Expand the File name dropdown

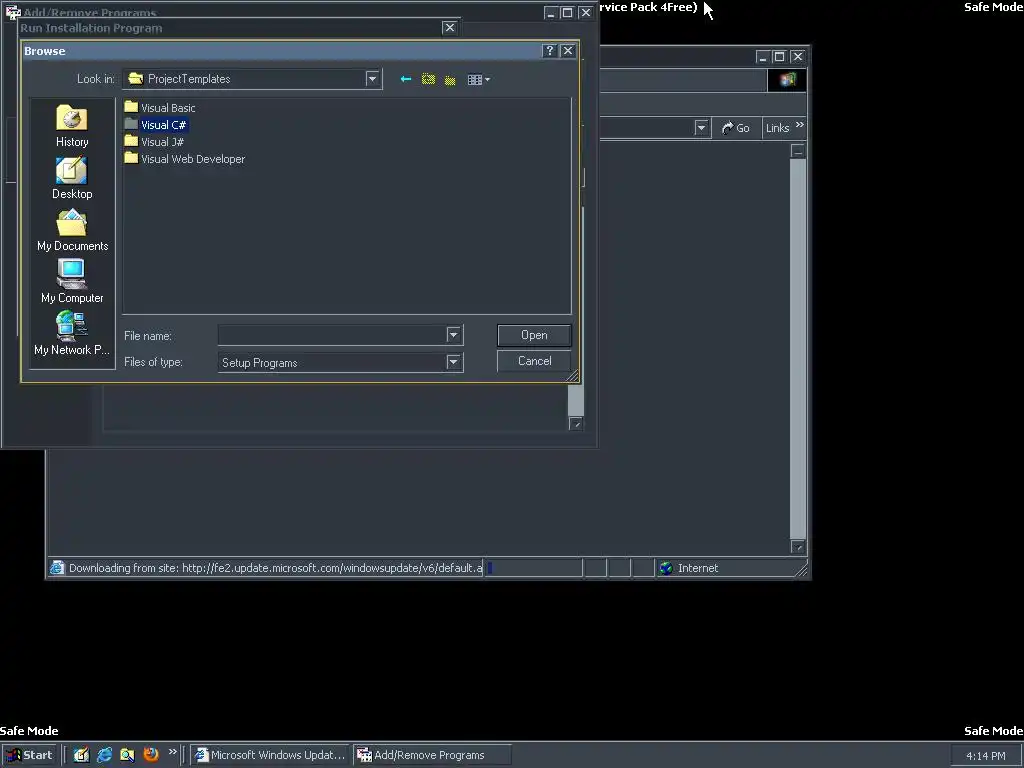[x=453, y=335]
